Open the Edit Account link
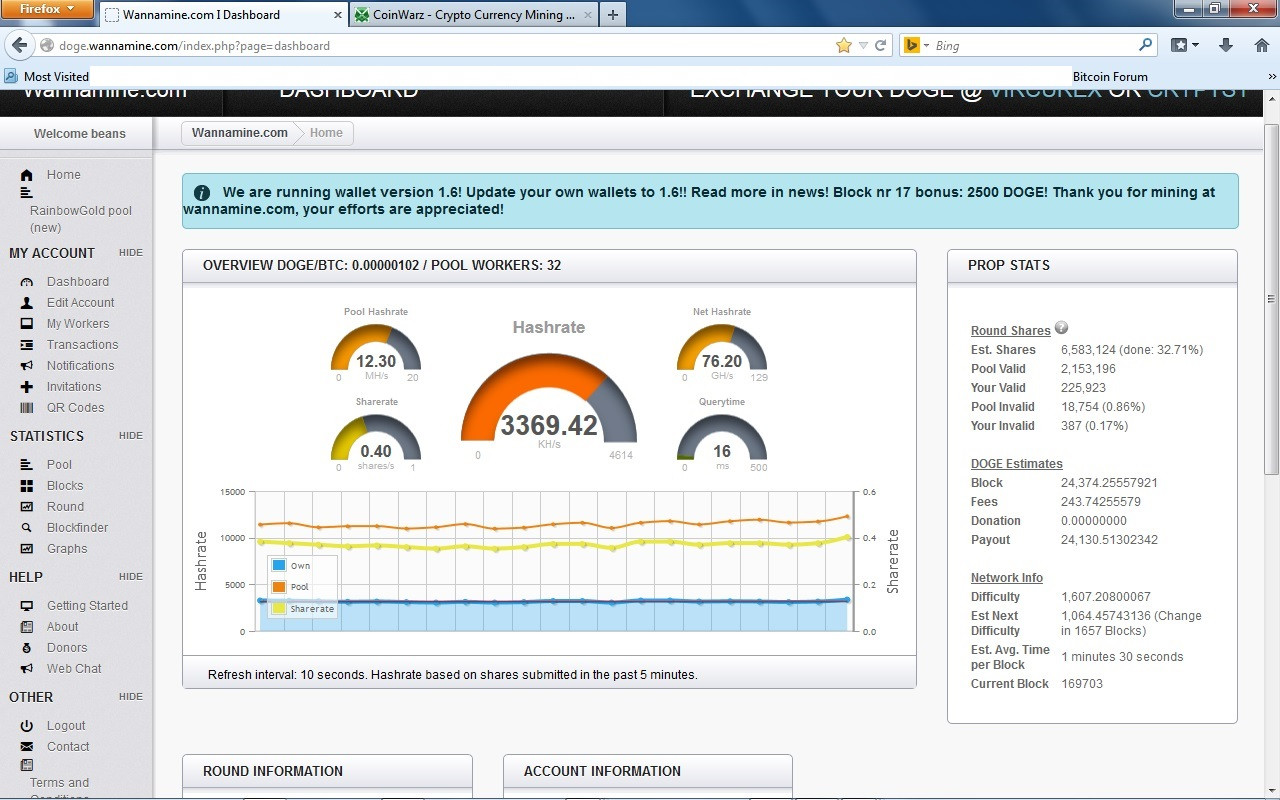This screenshot has height=800, width=1280. point(81,303)
